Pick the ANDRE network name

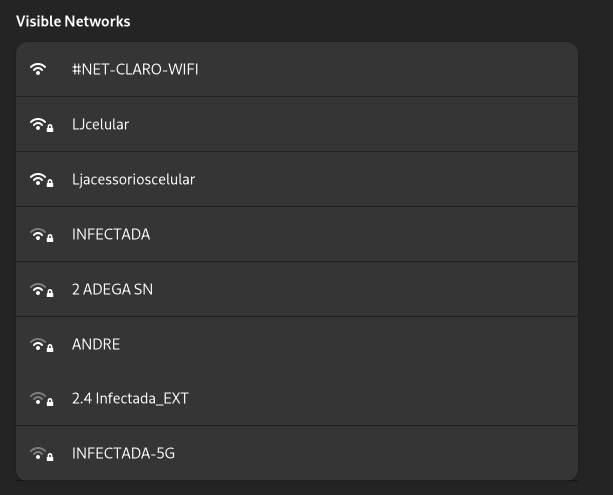pyautogui.click(x=96, y=344)
